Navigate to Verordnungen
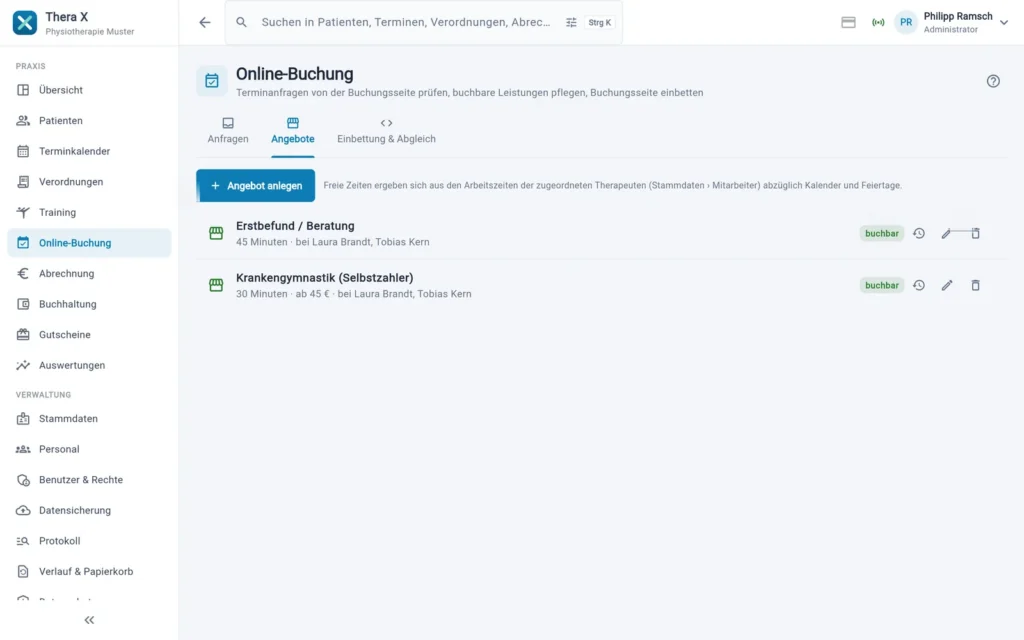 click(x=89, y=182)
